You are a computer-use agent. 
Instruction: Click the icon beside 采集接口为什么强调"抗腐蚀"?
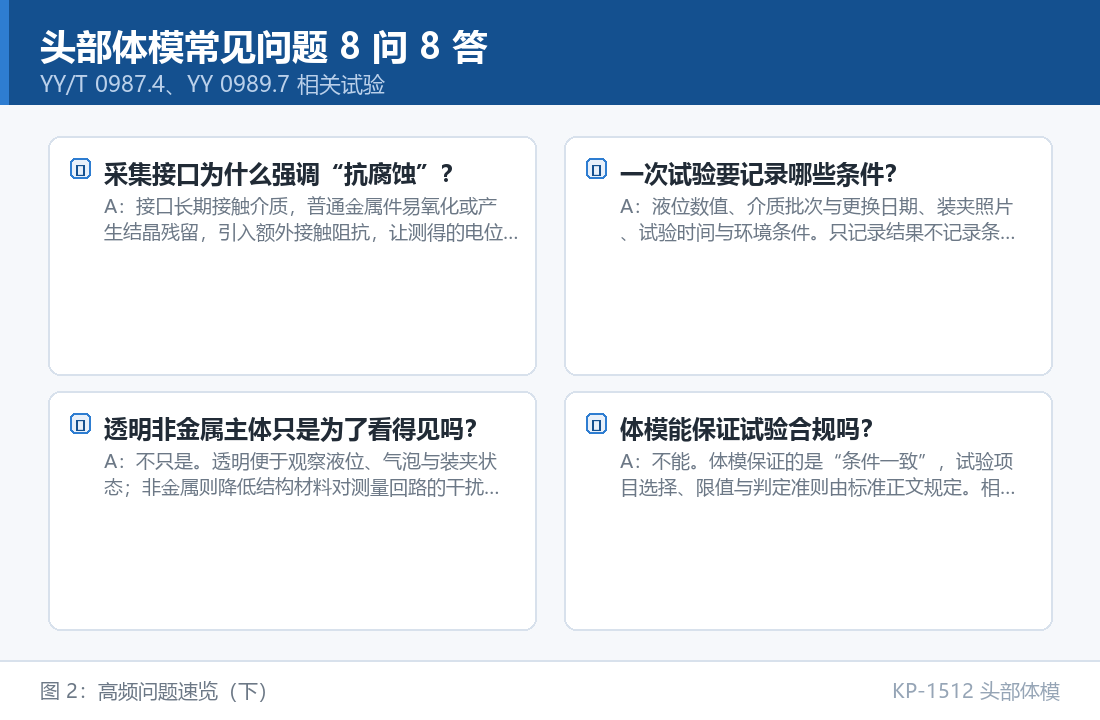pos(81,169)
